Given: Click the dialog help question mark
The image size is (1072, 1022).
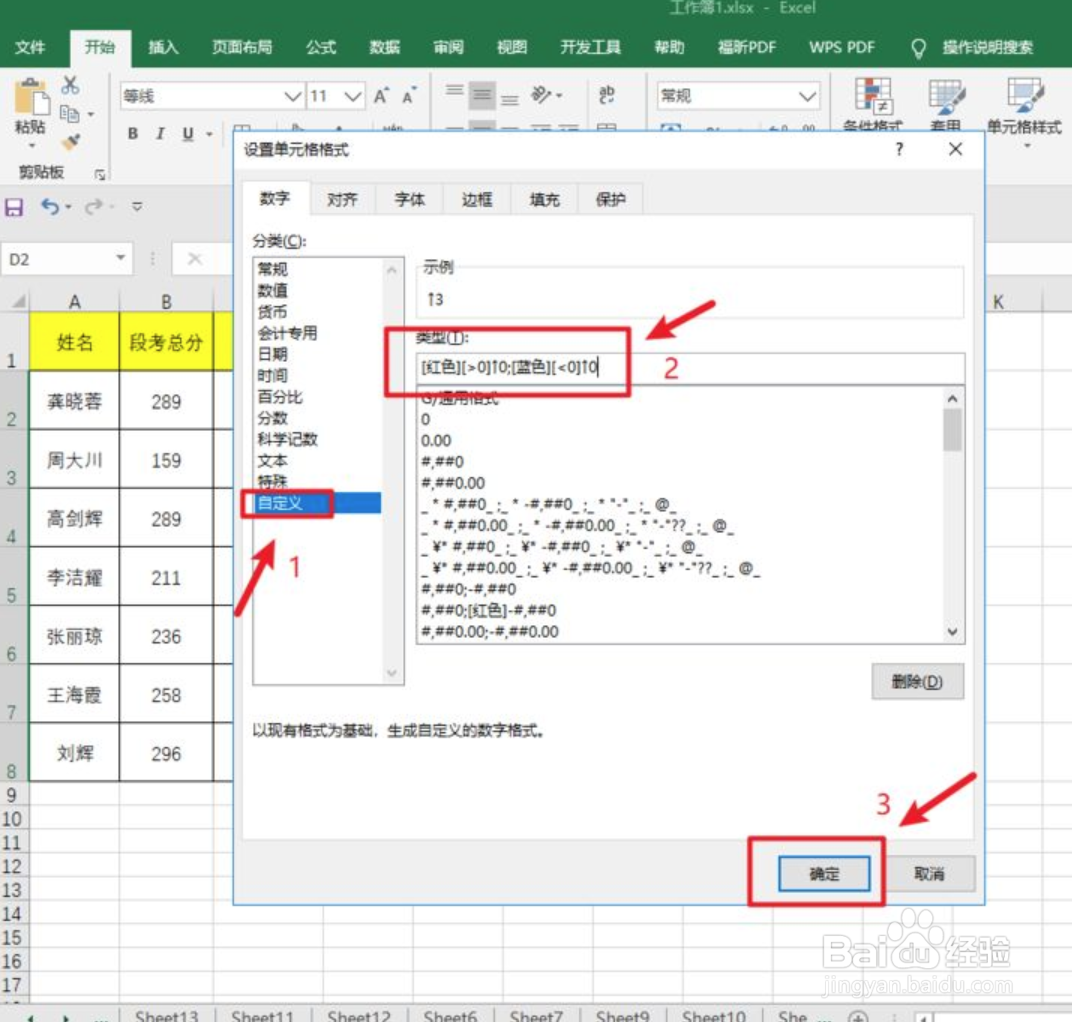Looking at the screenshot, I should pos(899,149).
